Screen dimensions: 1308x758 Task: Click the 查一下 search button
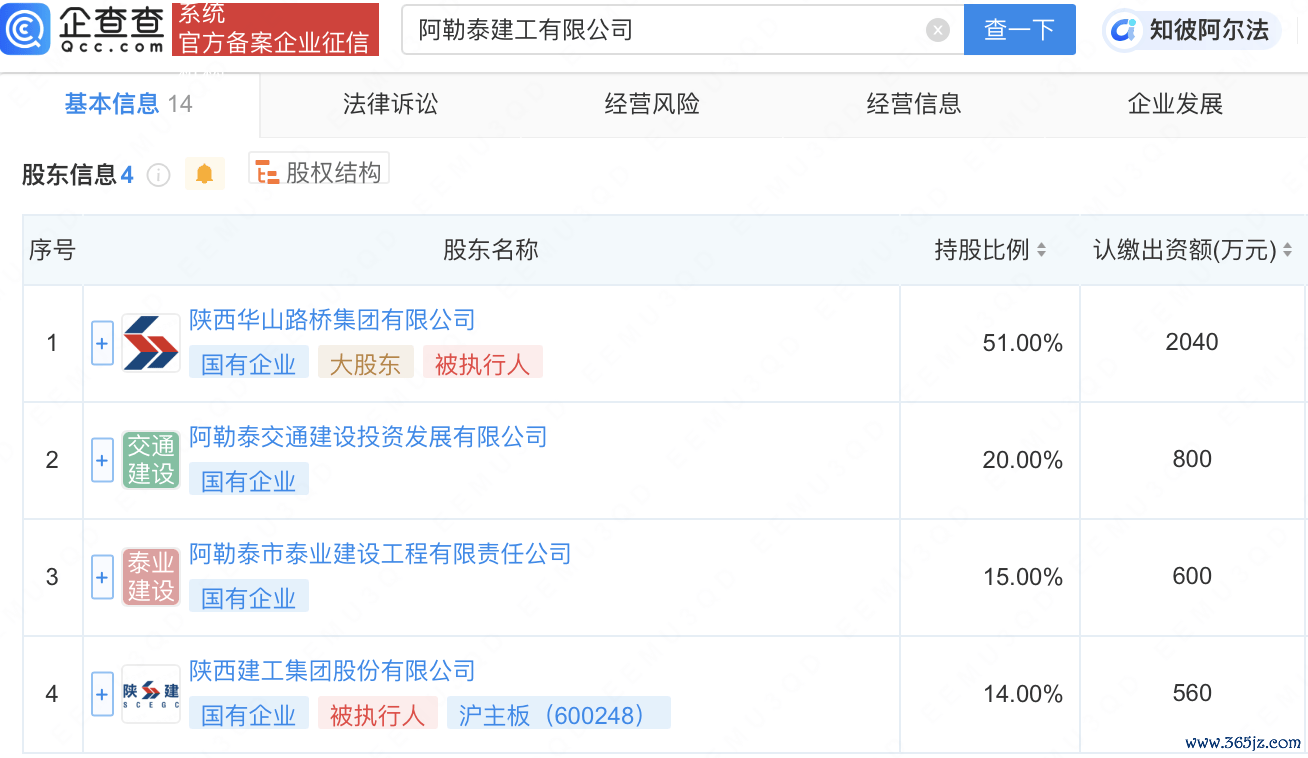coord(1019,30)
